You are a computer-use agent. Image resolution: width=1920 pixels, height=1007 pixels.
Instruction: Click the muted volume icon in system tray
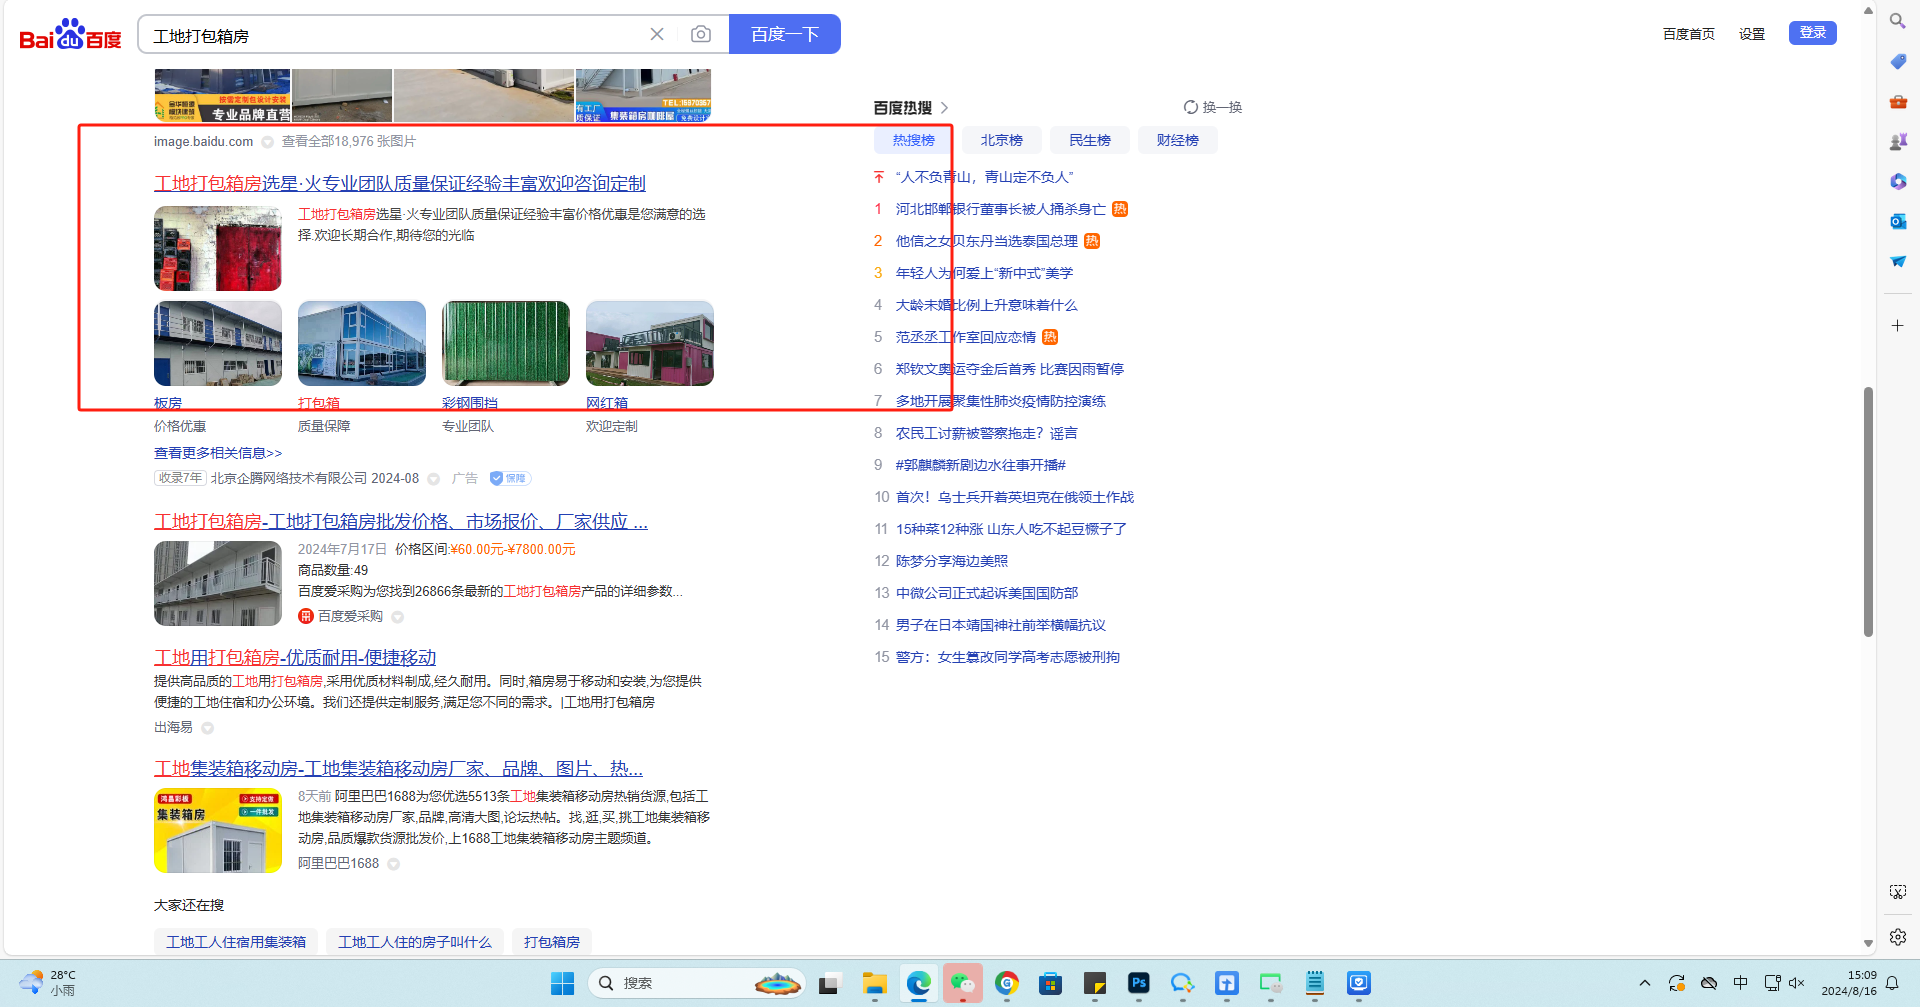coord(1796,983)
